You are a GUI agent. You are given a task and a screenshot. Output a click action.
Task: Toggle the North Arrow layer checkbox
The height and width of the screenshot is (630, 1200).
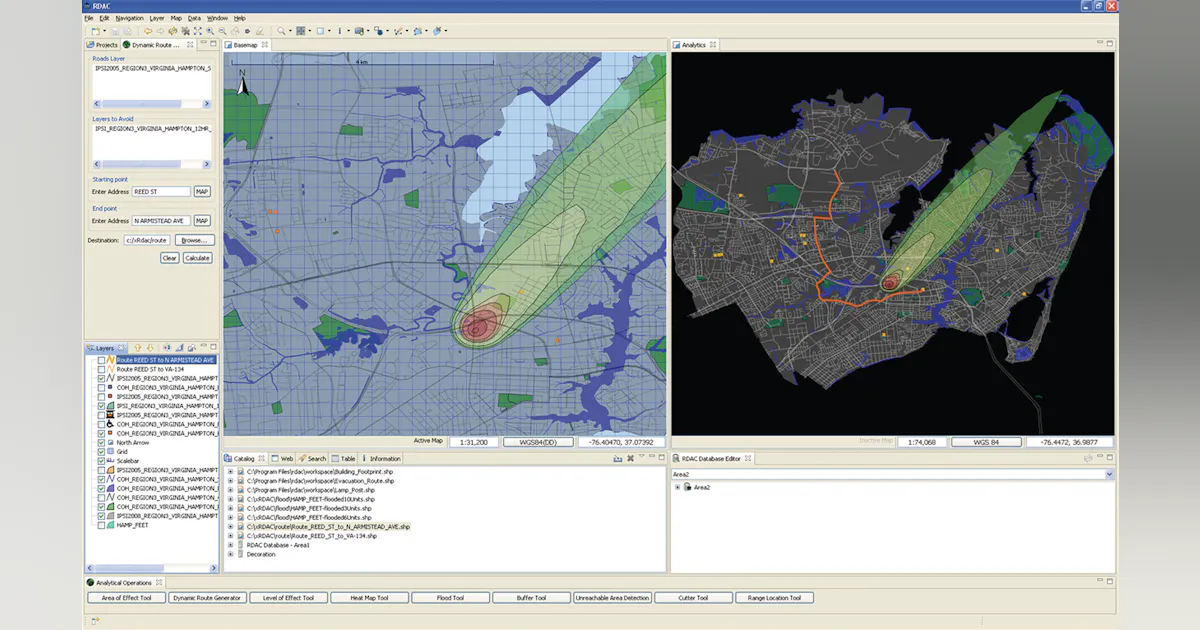[101, 442]
